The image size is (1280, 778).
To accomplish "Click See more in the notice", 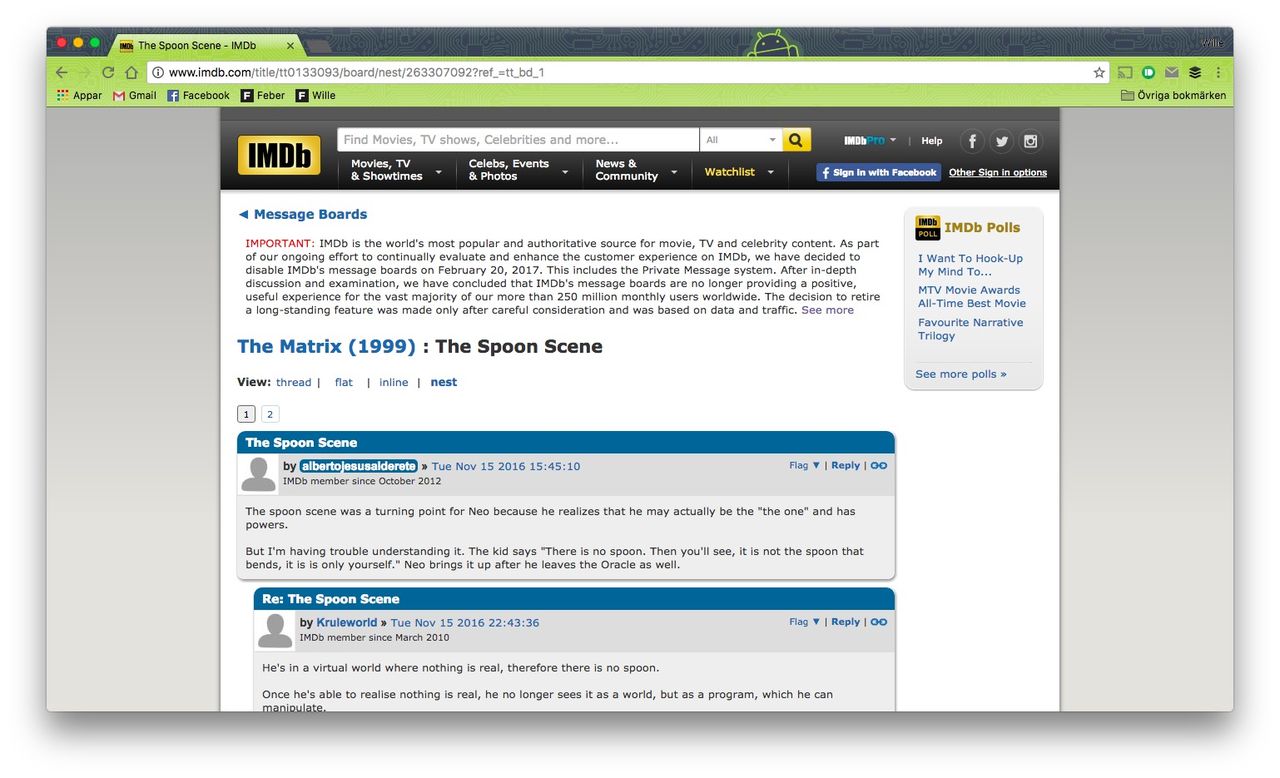I will (828, 310).
